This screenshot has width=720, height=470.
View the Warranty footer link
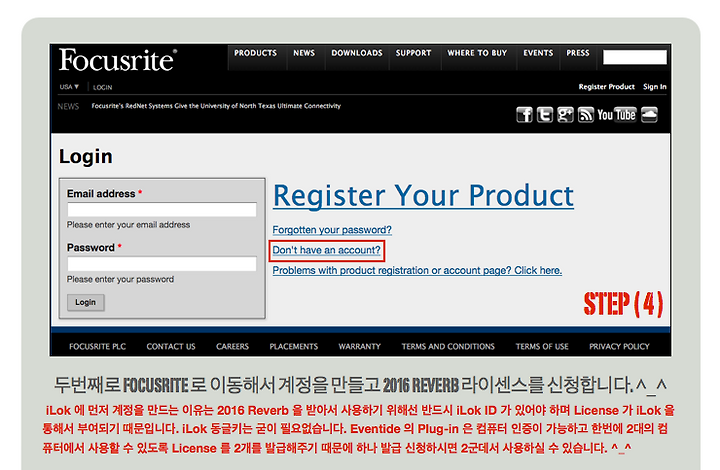click(360, 347)
